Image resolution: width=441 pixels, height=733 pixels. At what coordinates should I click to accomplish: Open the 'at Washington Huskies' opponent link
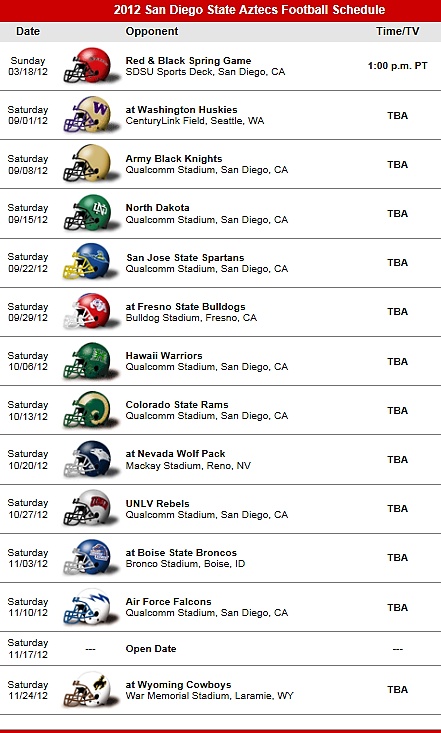[181, 110]
